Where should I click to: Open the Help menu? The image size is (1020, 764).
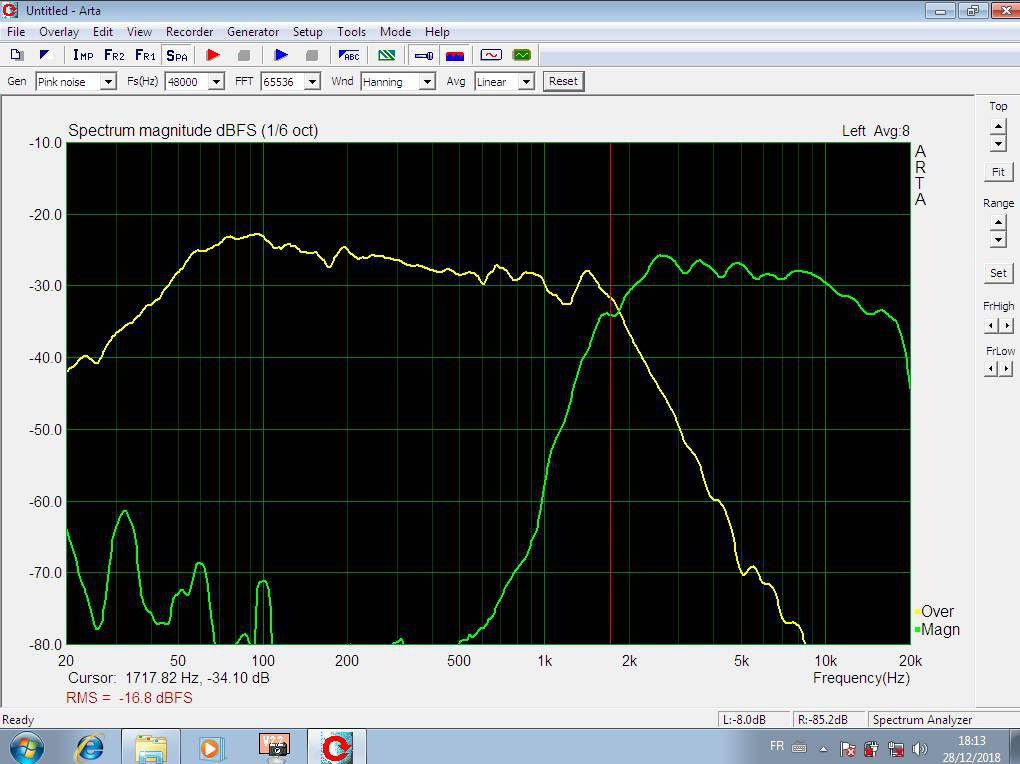[437, 32]
